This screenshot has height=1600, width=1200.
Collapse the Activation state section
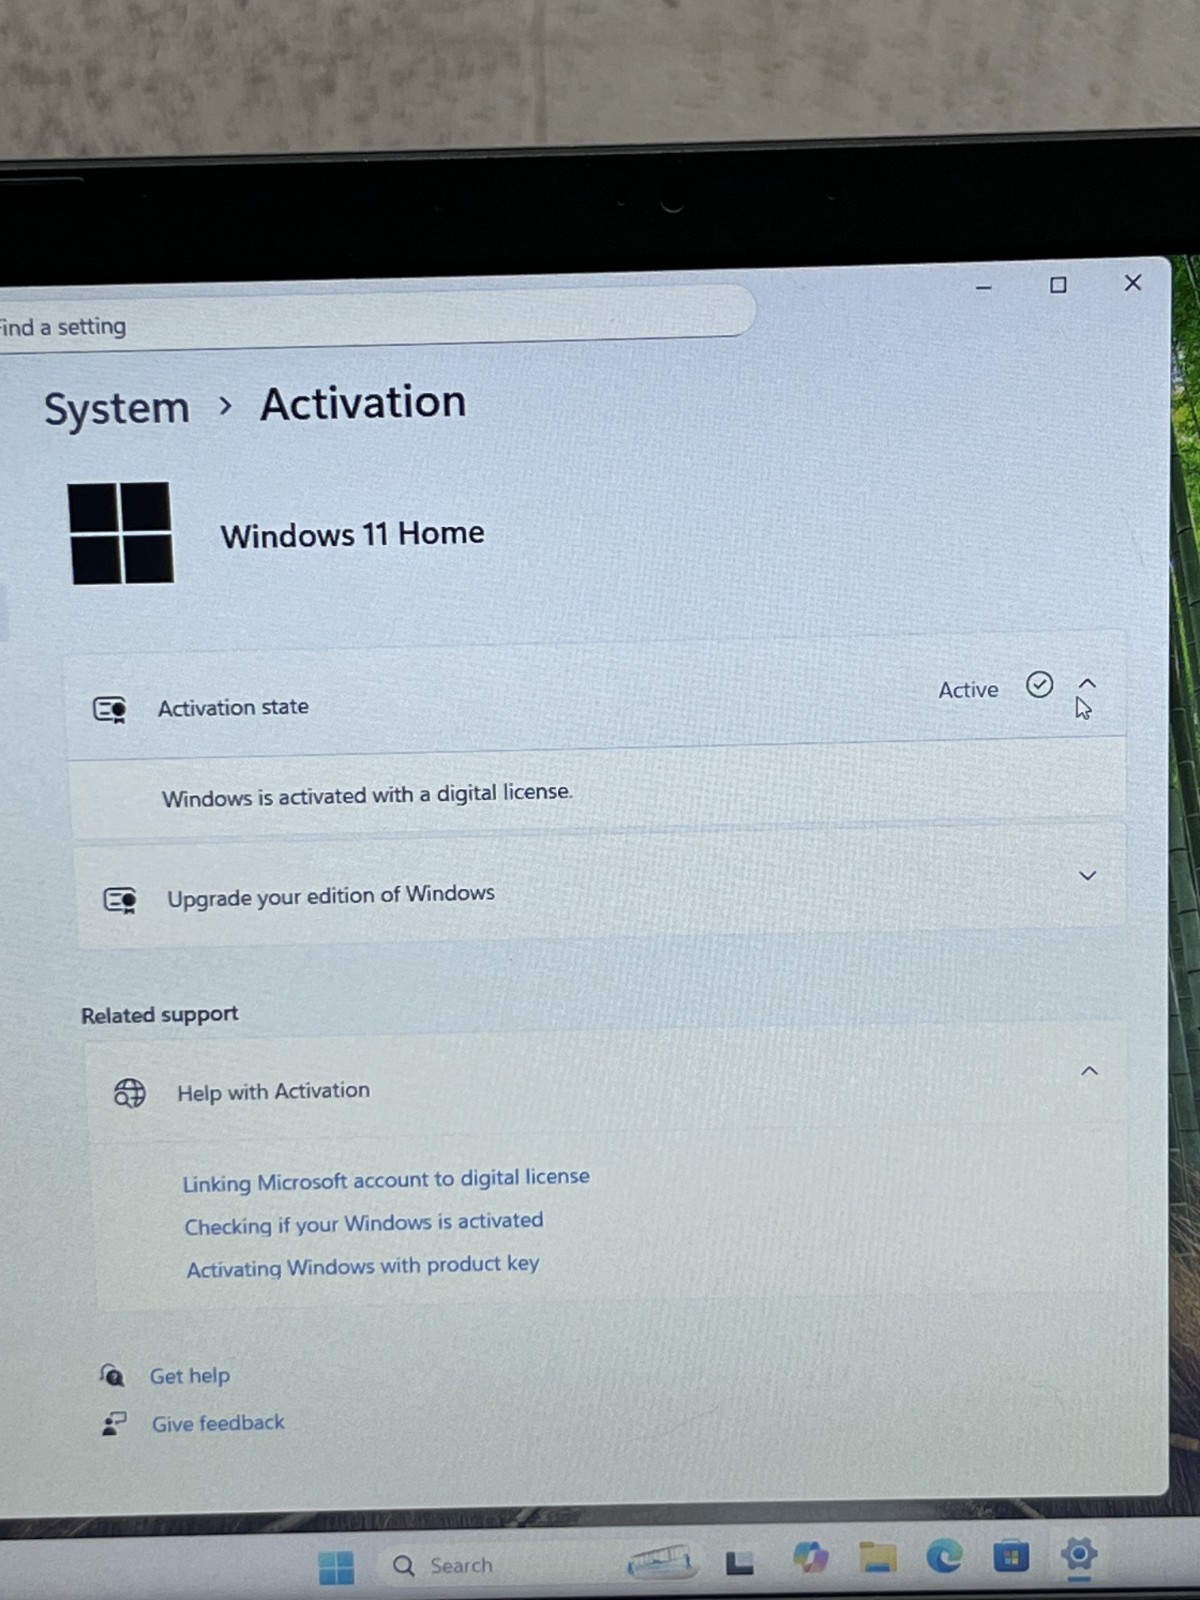(x=1087, y=684)
